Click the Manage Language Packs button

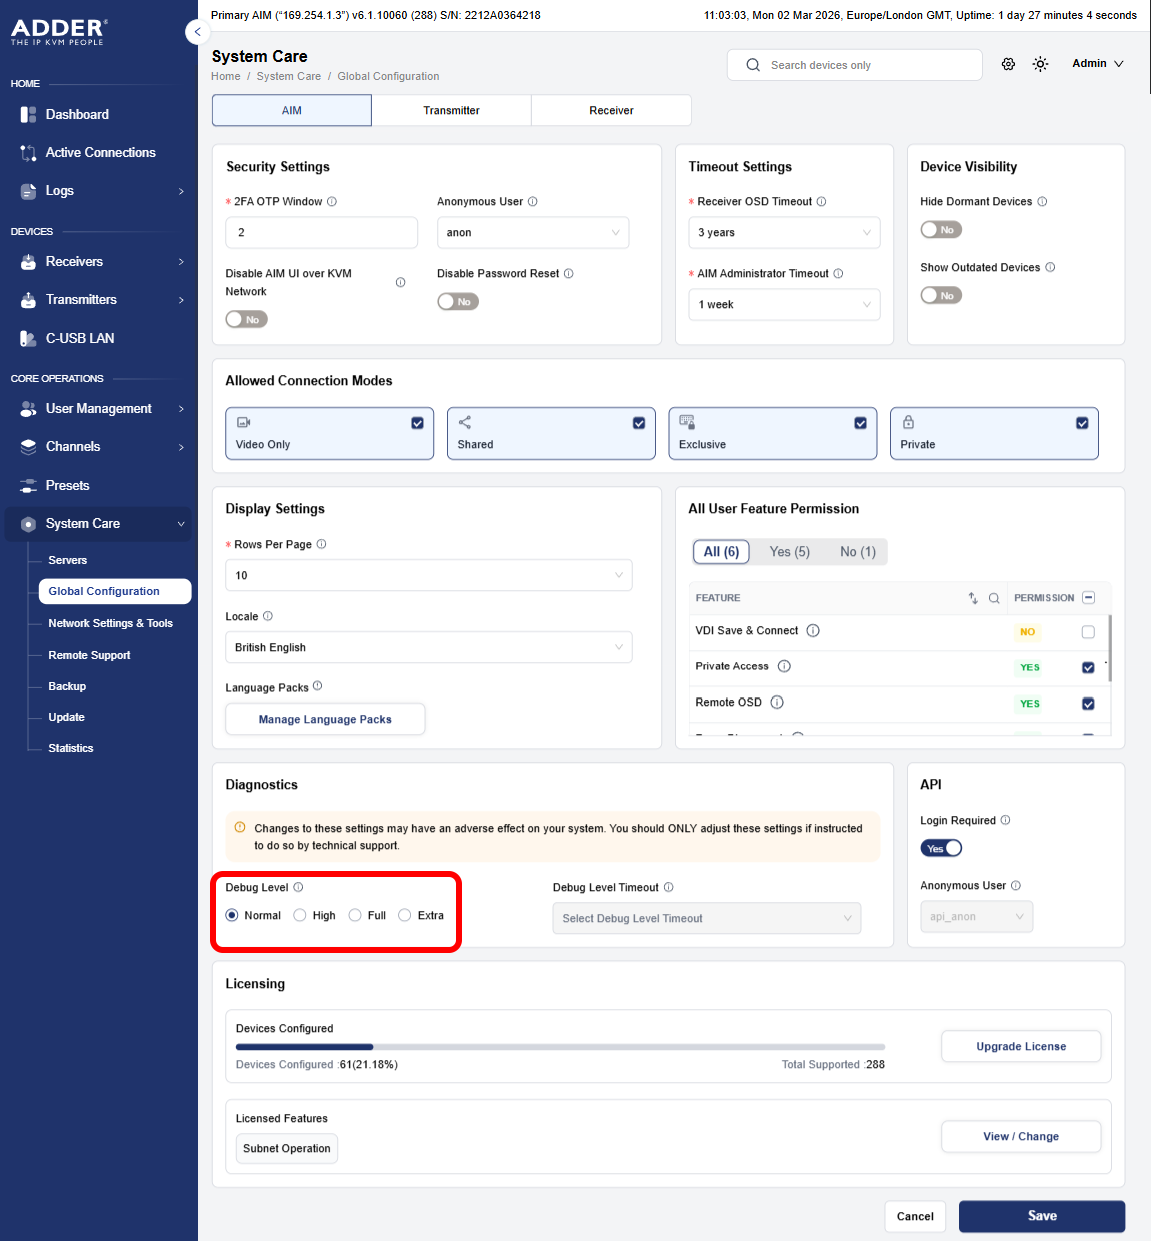(325, 719)
